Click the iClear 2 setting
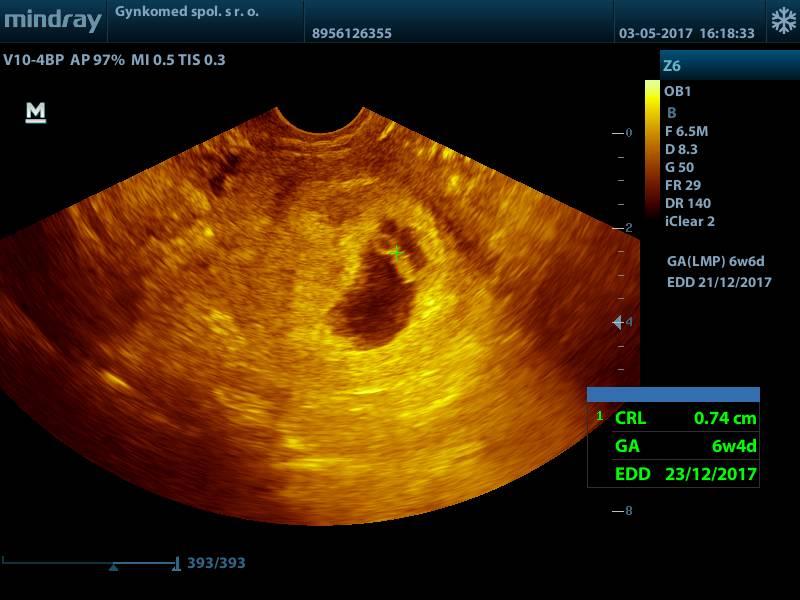This screenshot has height=600, width=800. (x=690, y=222)
